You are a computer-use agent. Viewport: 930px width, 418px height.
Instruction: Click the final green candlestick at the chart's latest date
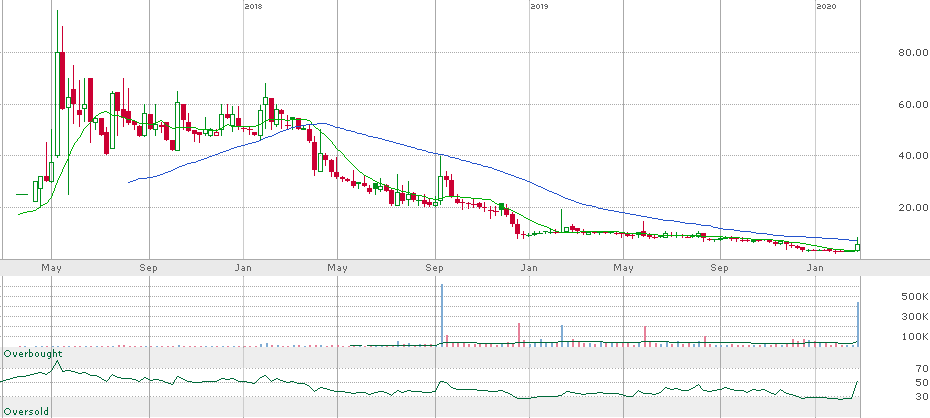pyautogui.click(x=858, y=248)
